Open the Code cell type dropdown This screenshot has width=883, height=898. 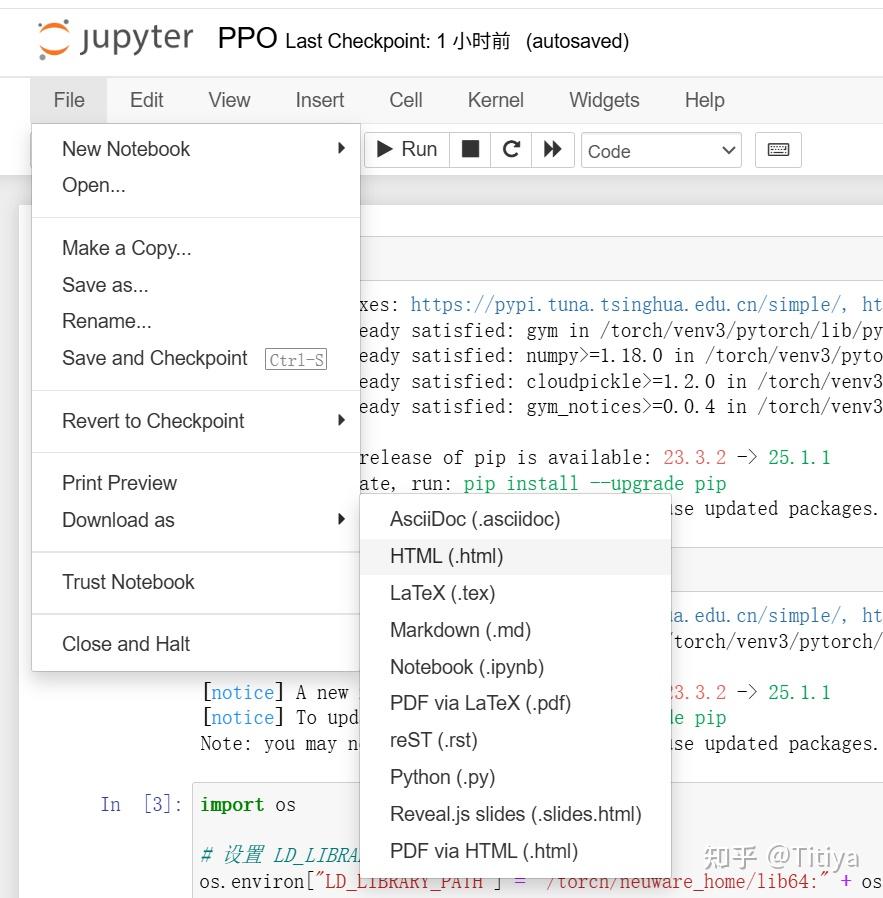click(x=660, y=149)
